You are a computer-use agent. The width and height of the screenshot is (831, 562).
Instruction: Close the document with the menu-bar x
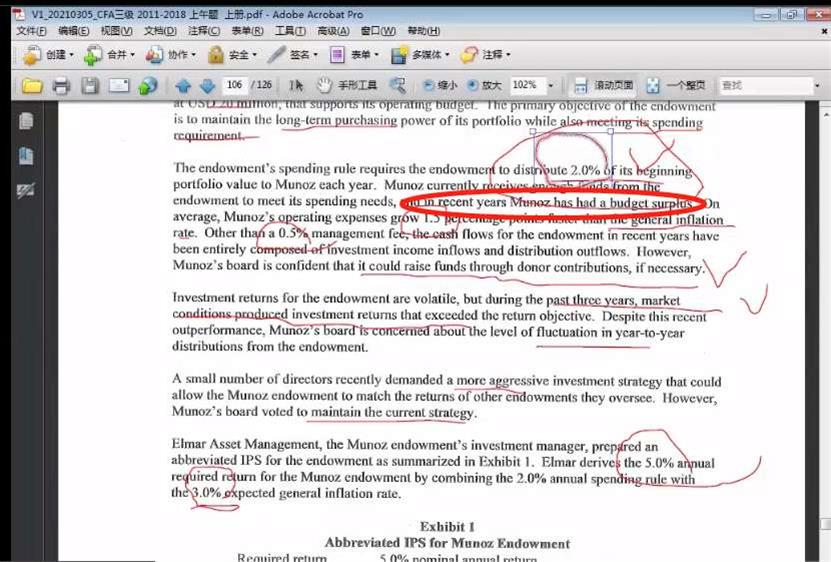point(825,31)
